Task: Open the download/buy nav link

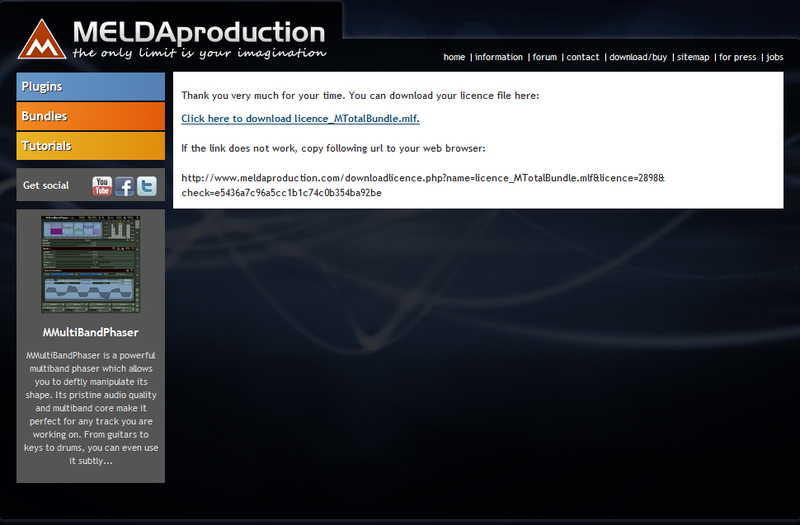Action: [x=638, y=57]
